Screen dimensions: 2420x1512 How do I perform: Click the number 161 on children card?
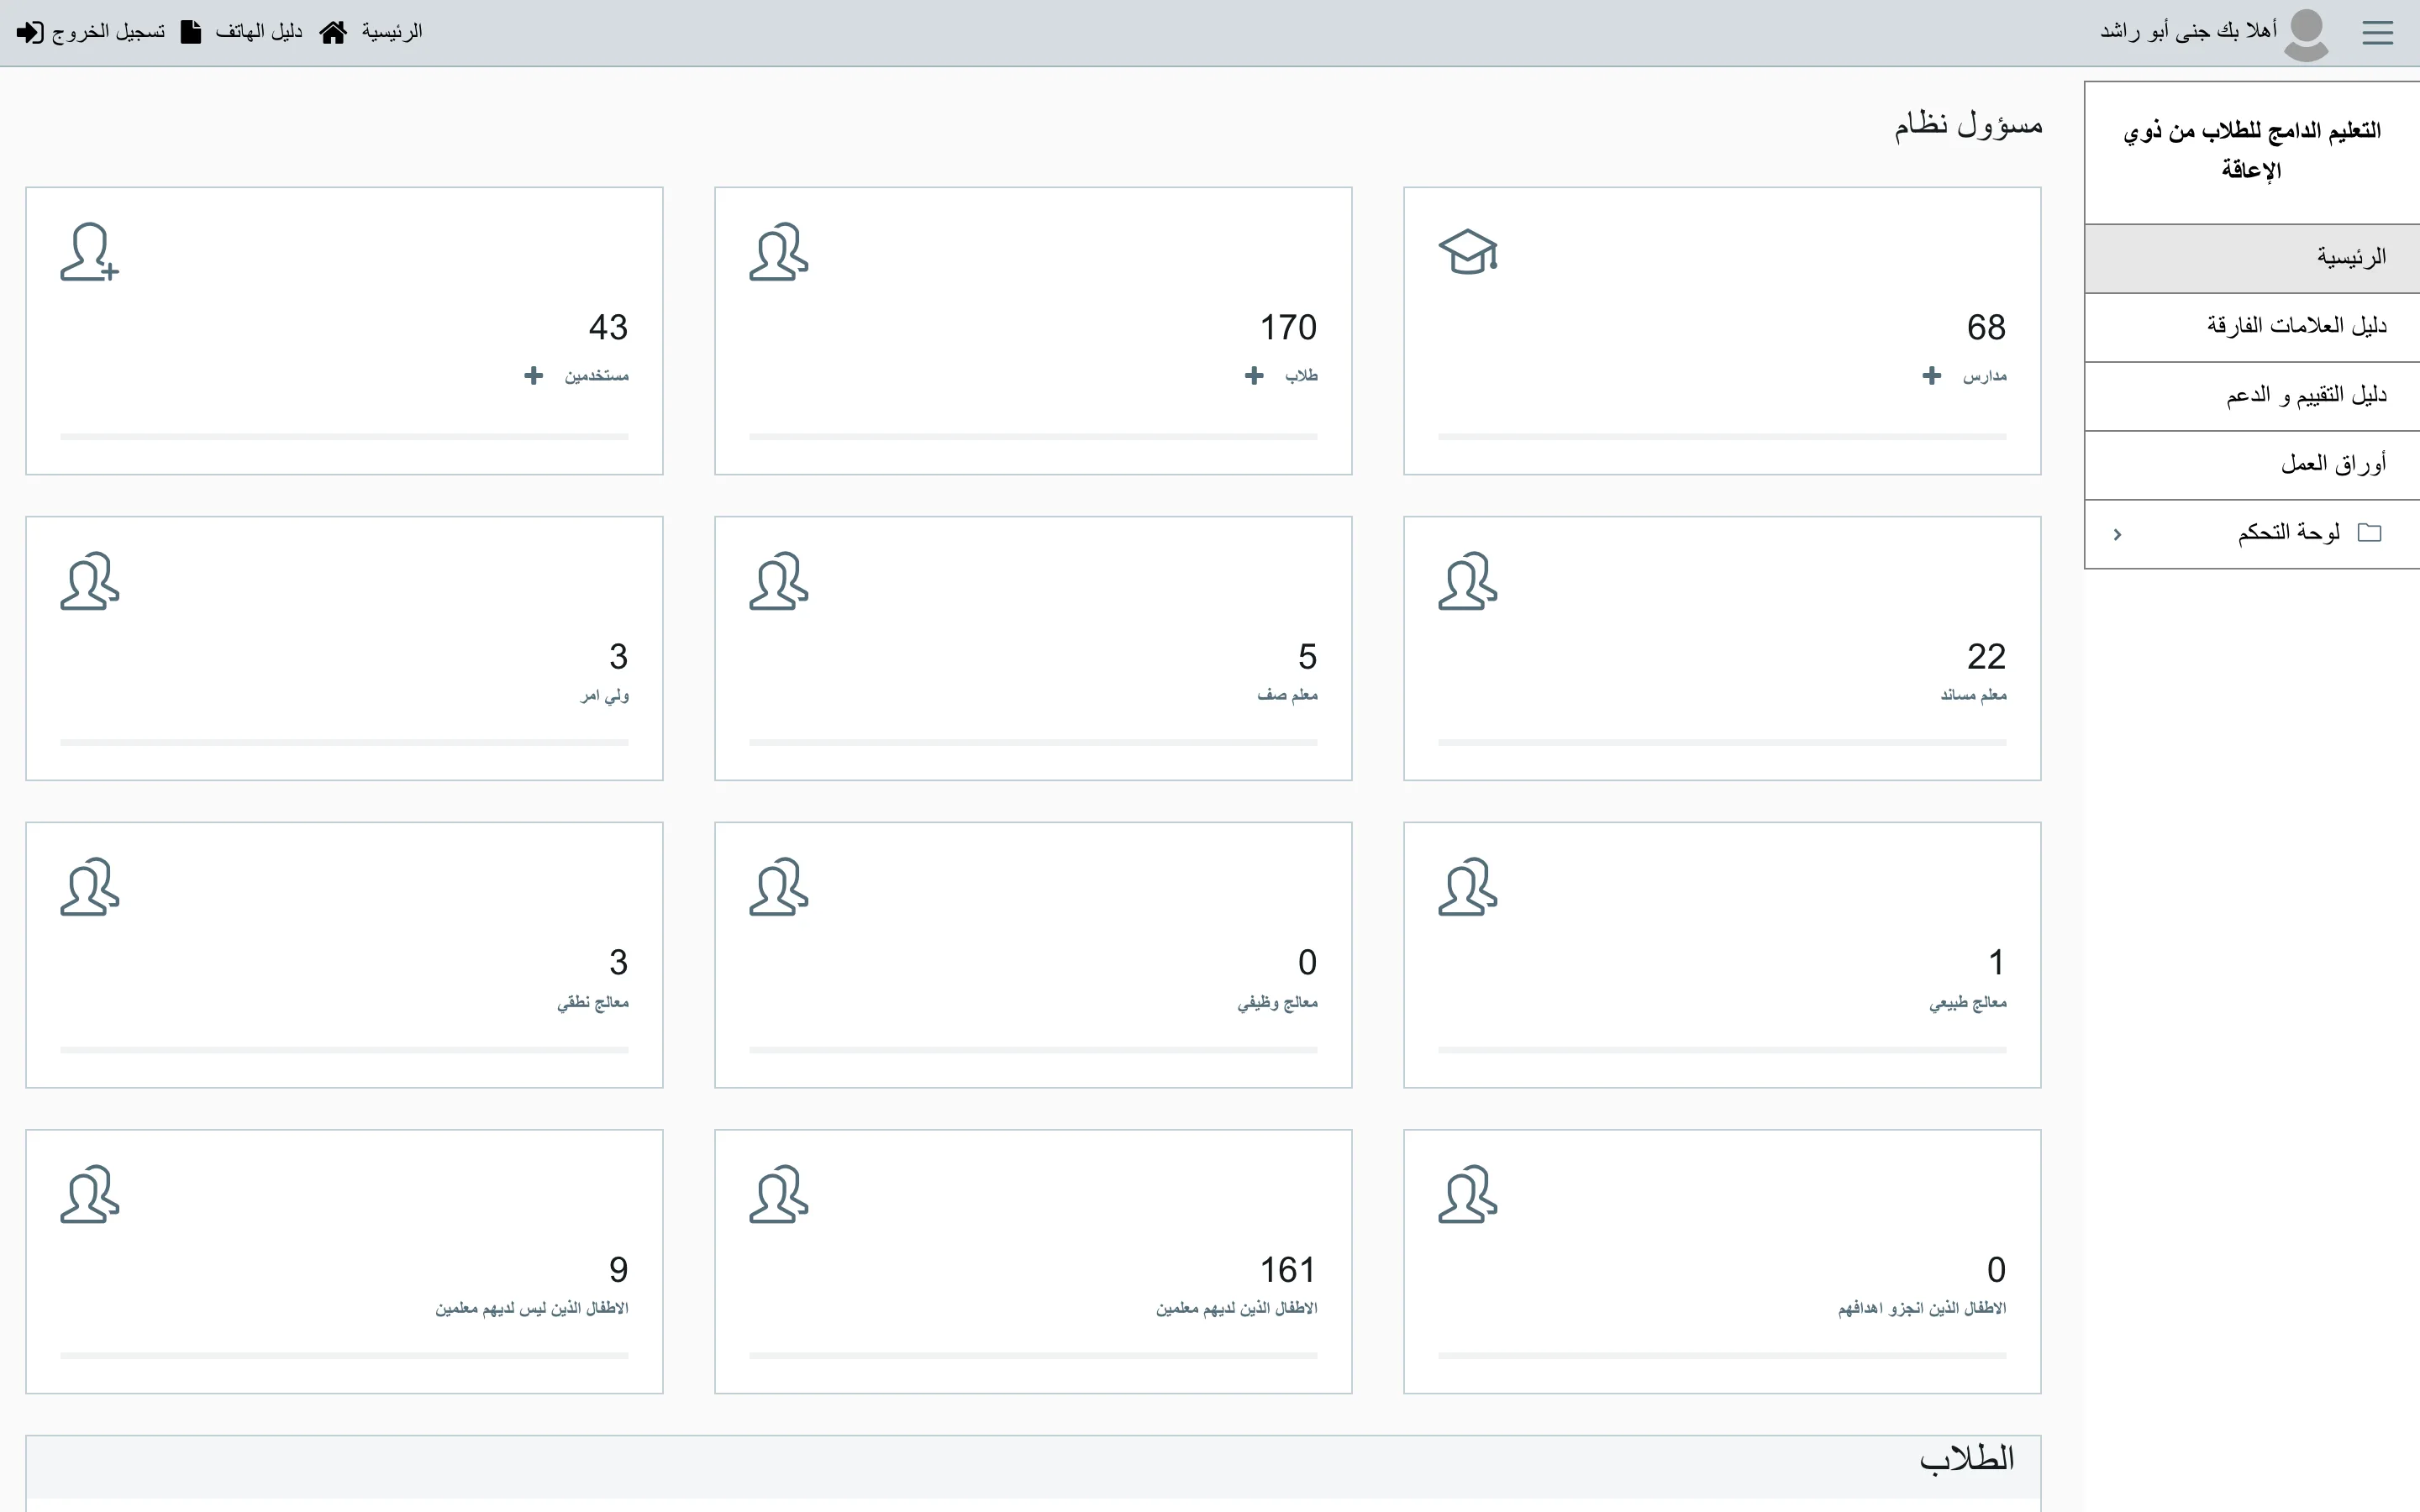pos(1288,1270)
